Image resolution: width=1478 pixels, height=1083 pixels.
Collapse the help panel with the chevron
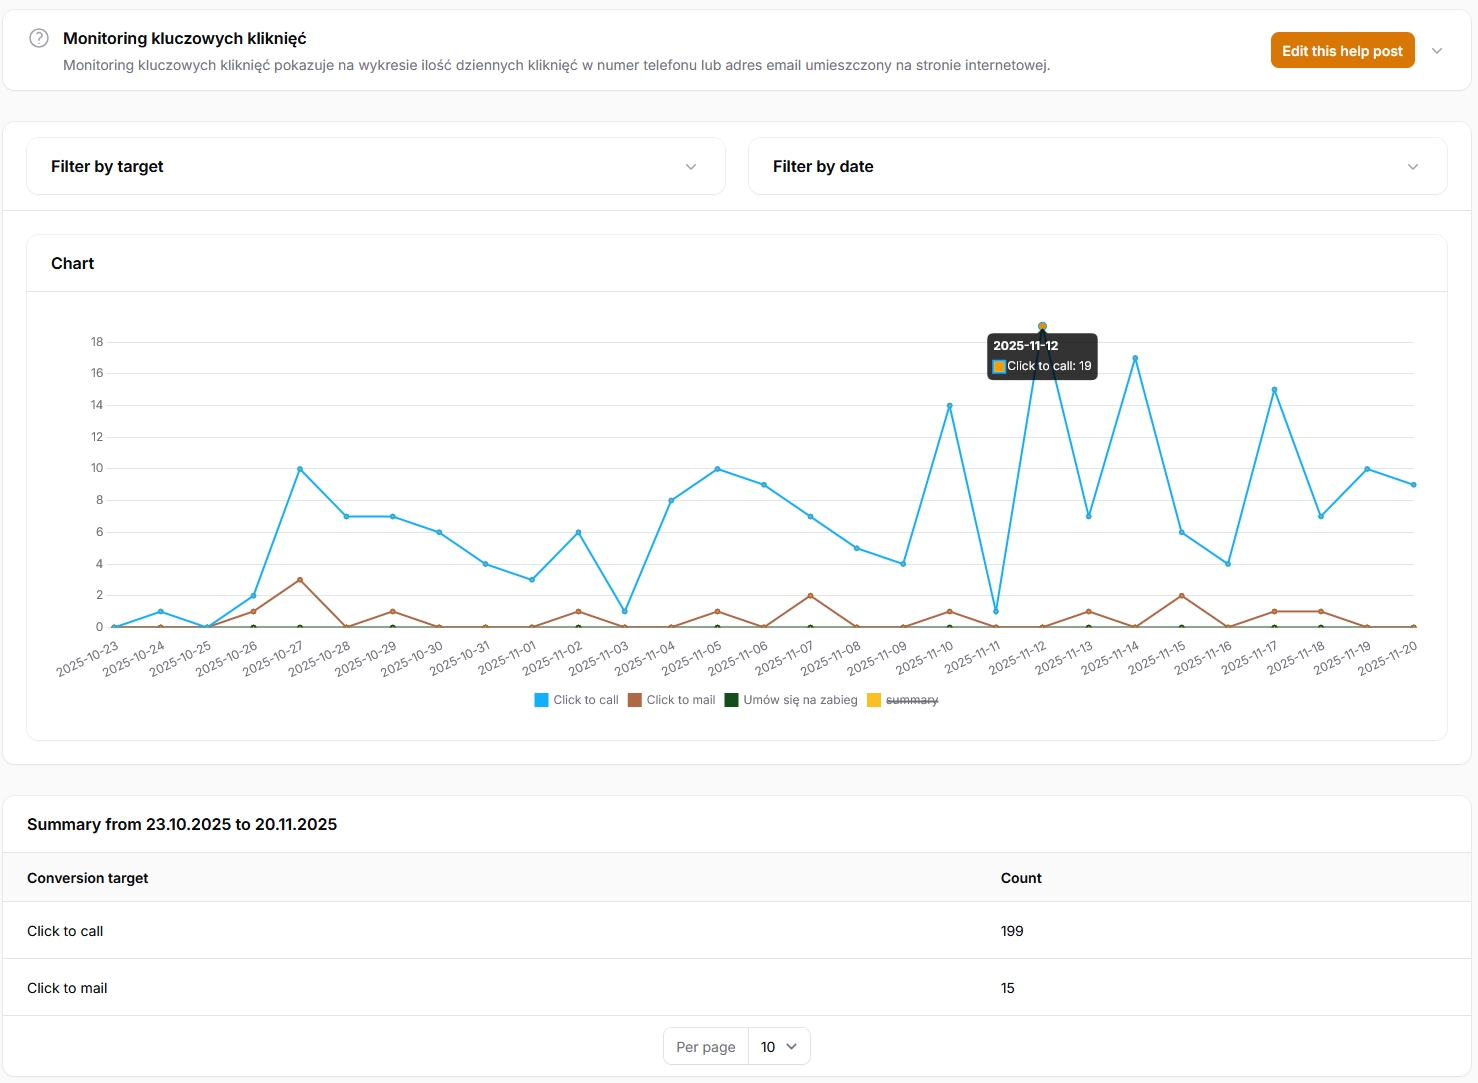[x=1437, y=51]
